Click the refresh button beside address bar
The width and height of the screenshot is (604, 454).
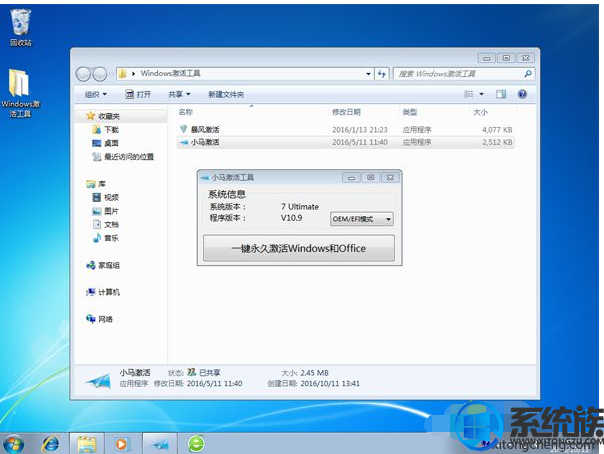382,74
